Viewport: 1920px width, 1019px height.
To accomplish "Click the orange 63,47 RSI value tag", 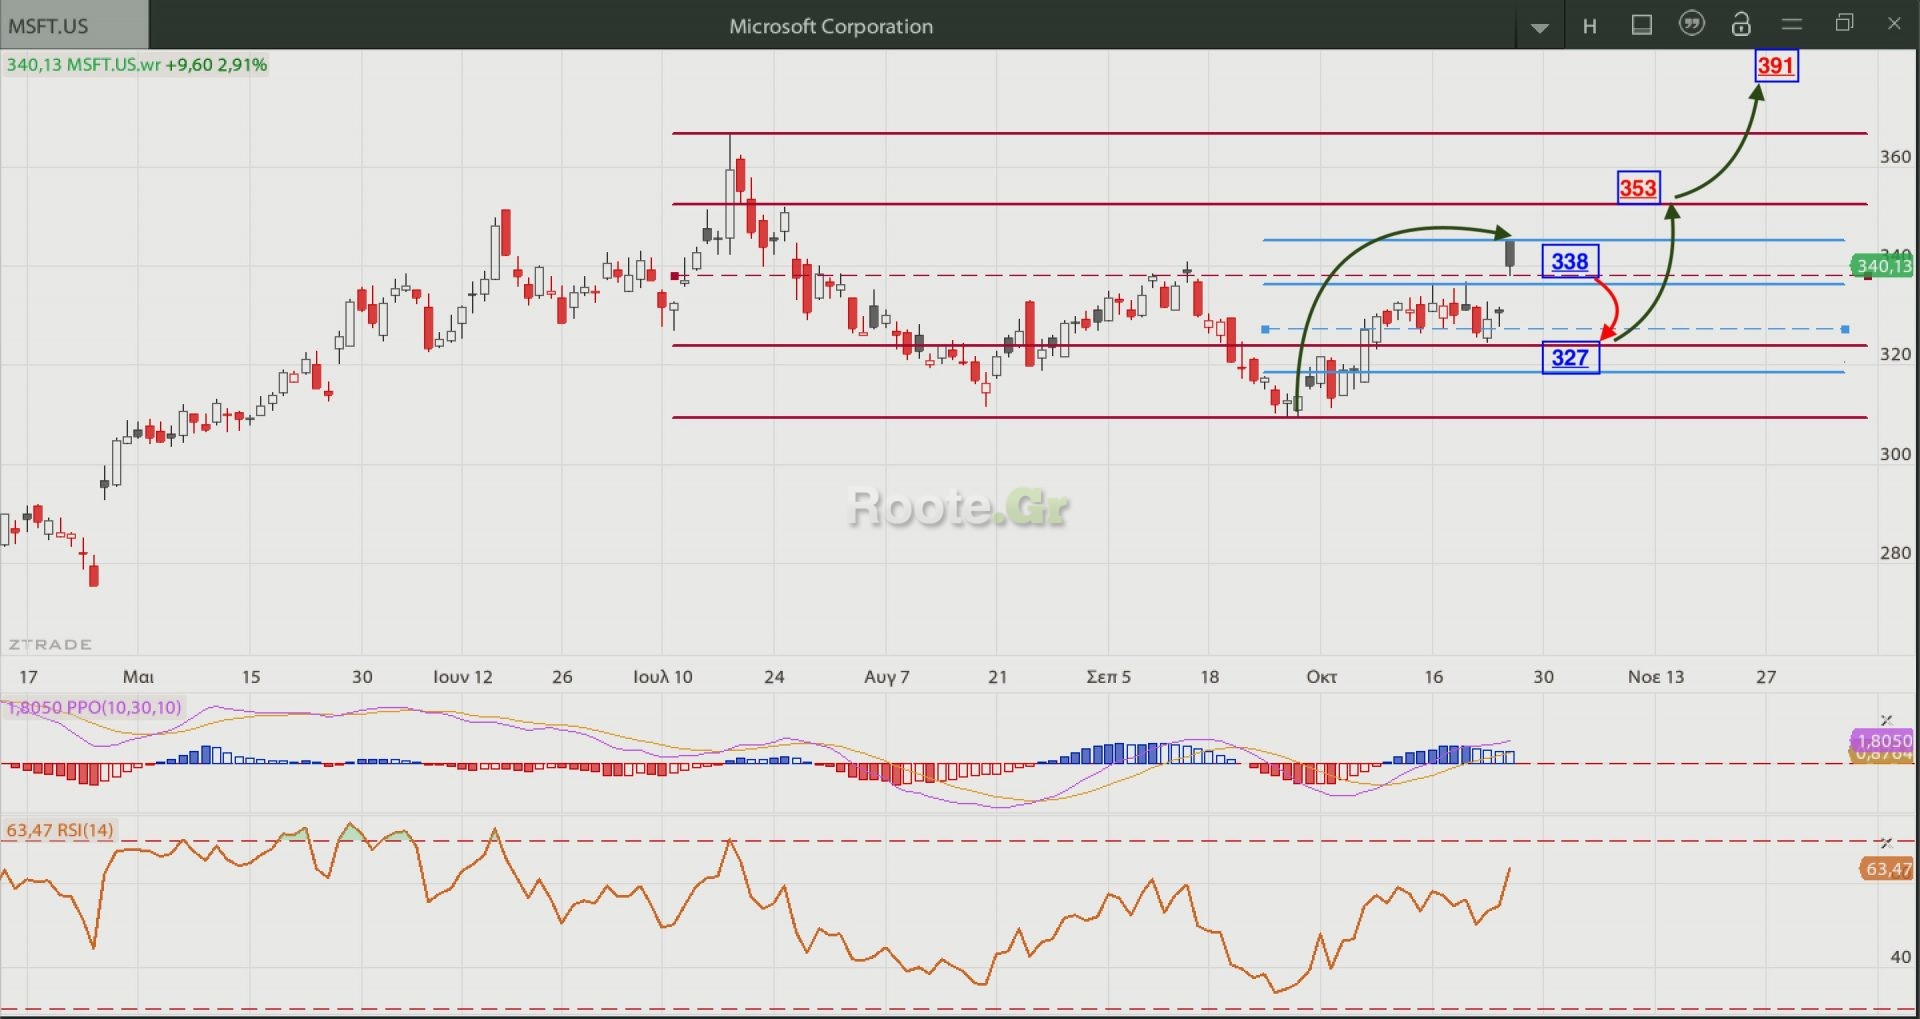I will point(1886,869).
